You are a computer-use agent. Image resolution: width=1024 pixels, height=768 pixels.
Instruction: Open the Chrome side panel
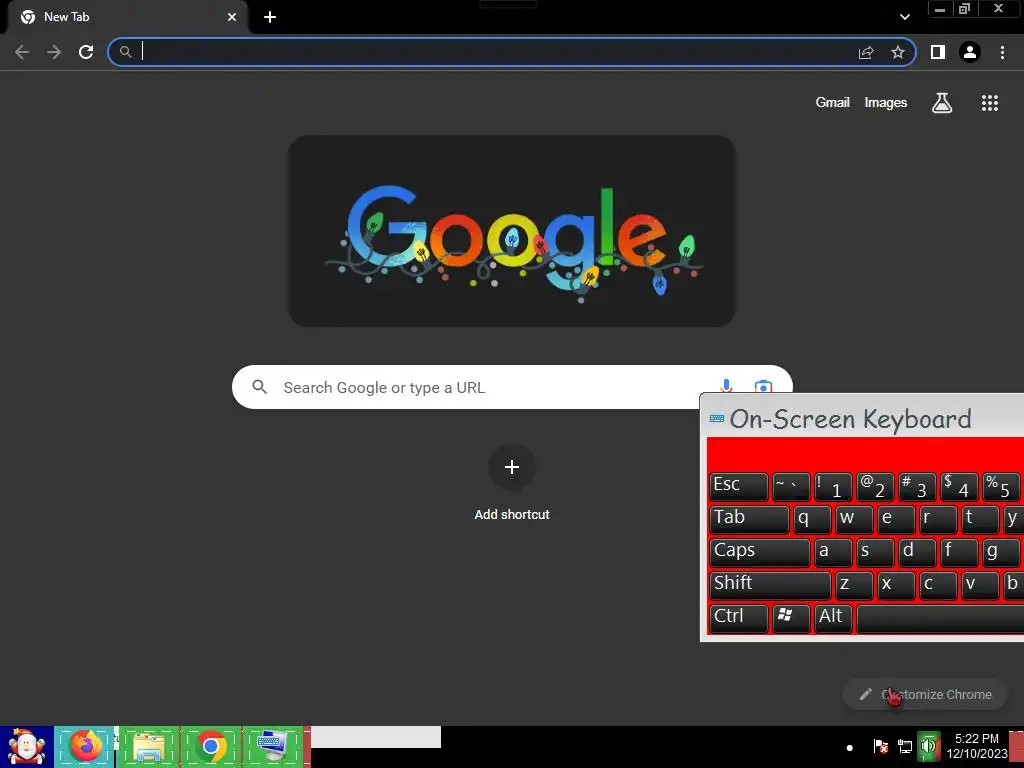tap(938, 52)
